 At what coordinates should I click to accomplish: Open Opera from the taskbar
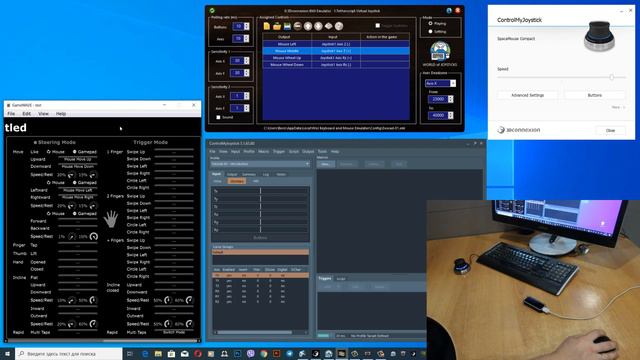(198, 353)
